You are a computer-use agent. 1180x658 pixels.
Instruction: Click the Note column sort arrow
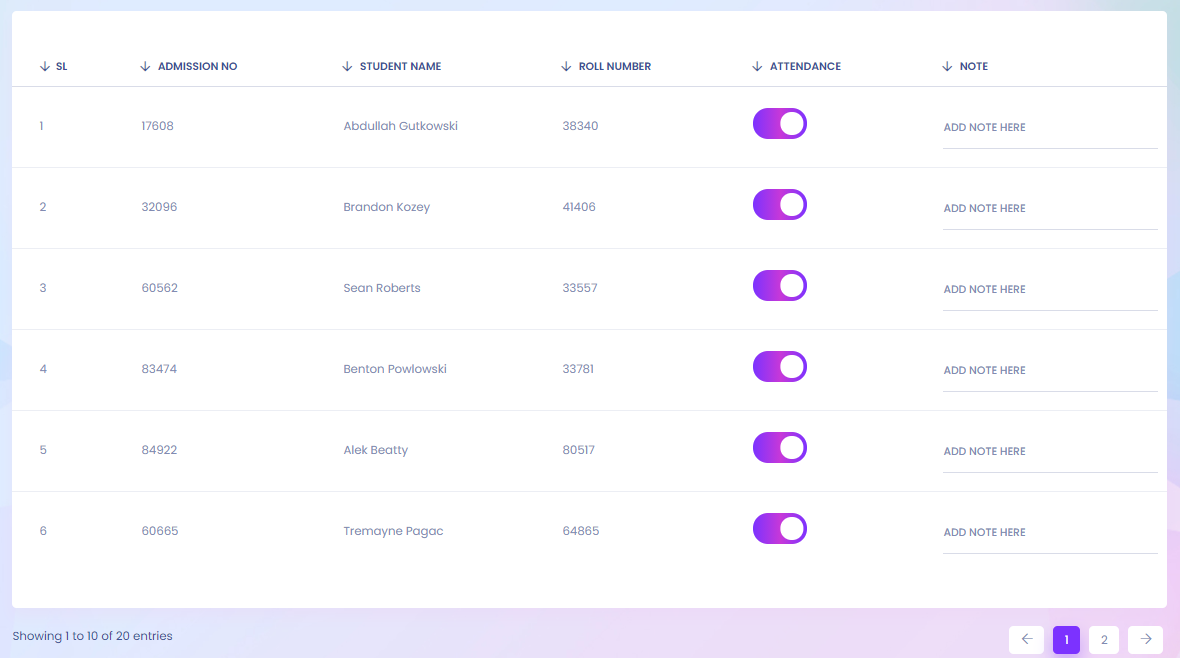pyautogui.click(x=947, y=67)
